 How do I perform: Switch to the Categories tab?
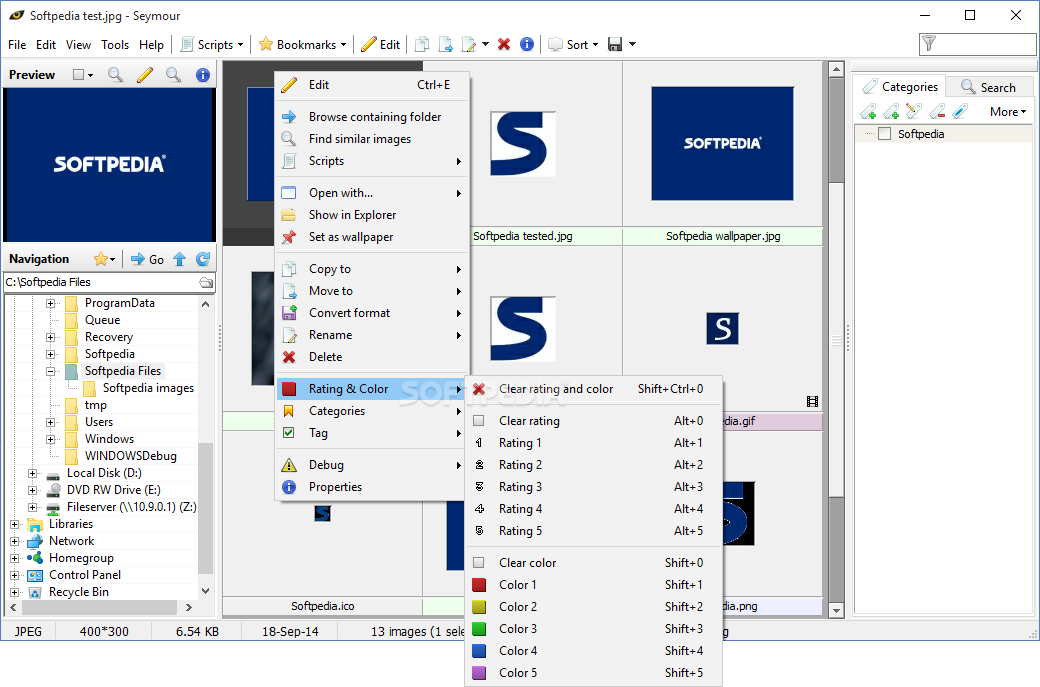pos(899,86)
